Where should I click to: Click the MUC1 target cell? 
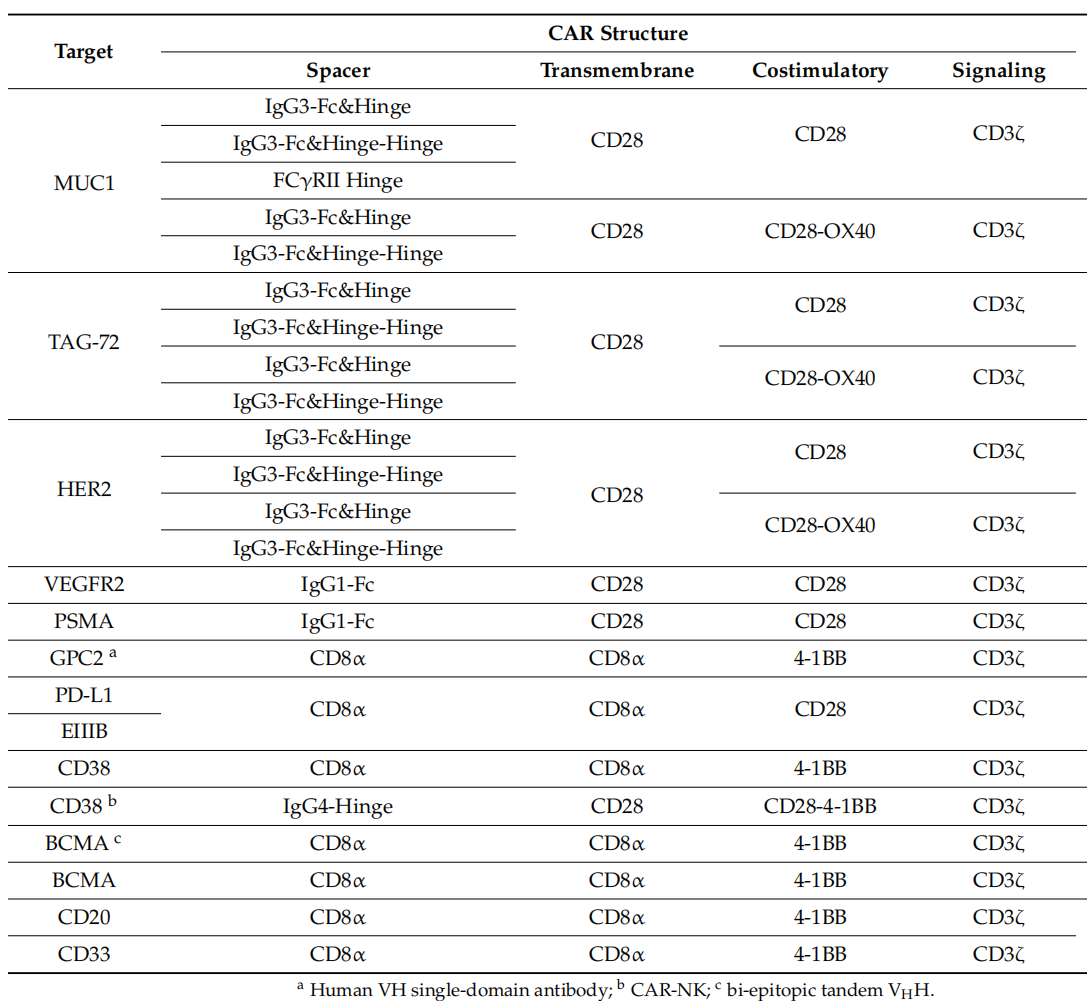tap(84, 181)
